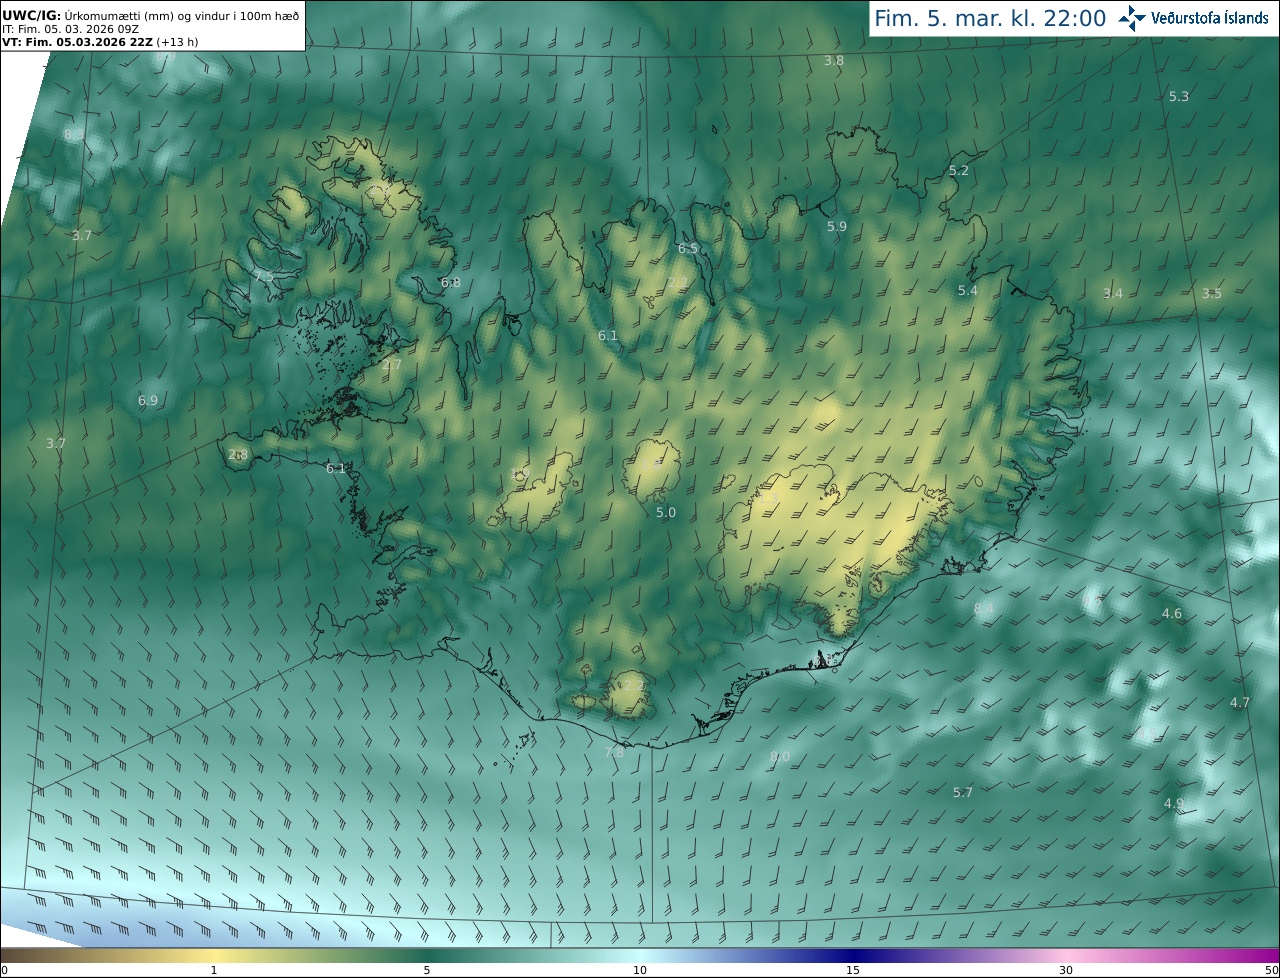The width and height of the screenshot is (1280, 978).
Task: Click the Veðurstofa Íslands logo emblem
Action: point(1131,18)
